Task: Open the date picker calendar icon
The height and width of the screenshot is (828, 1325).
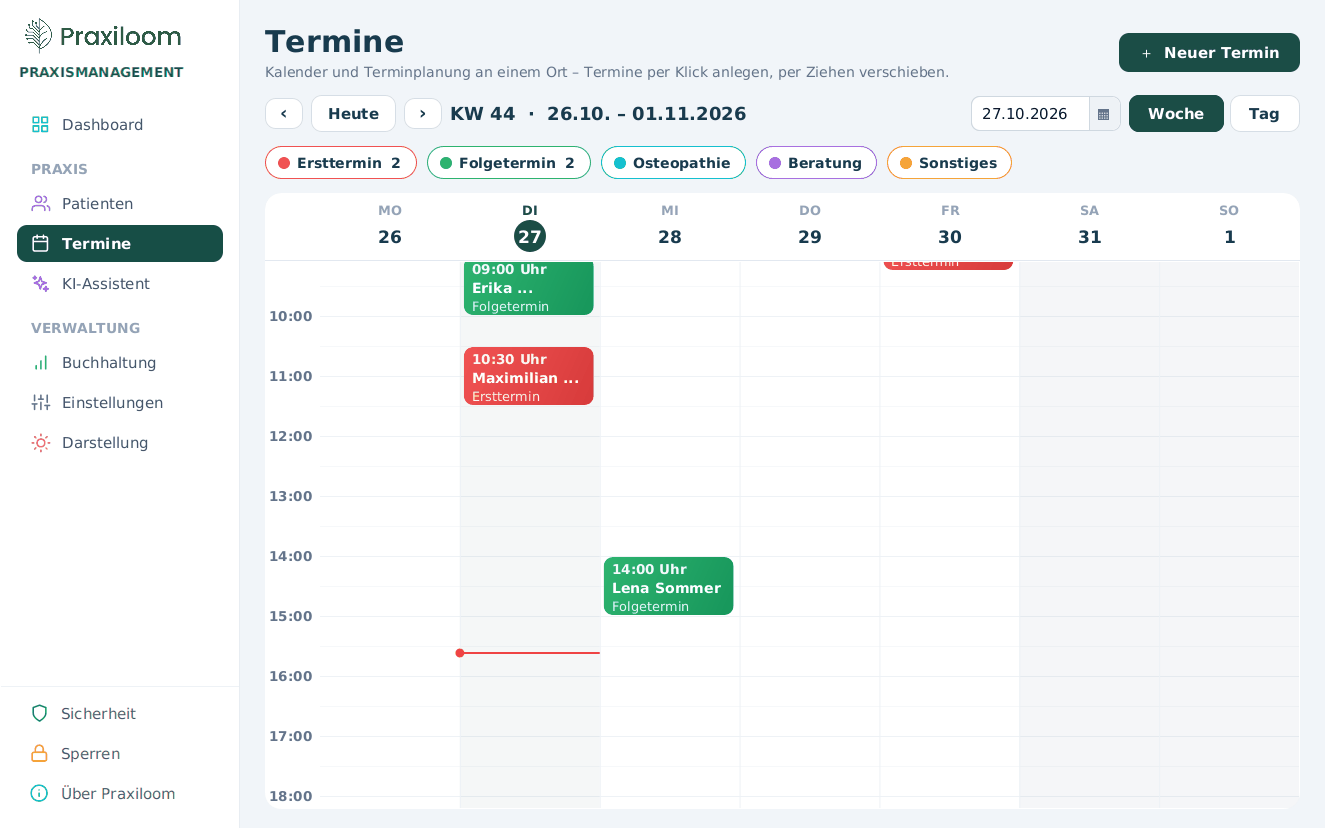Action: (1104, 114)
